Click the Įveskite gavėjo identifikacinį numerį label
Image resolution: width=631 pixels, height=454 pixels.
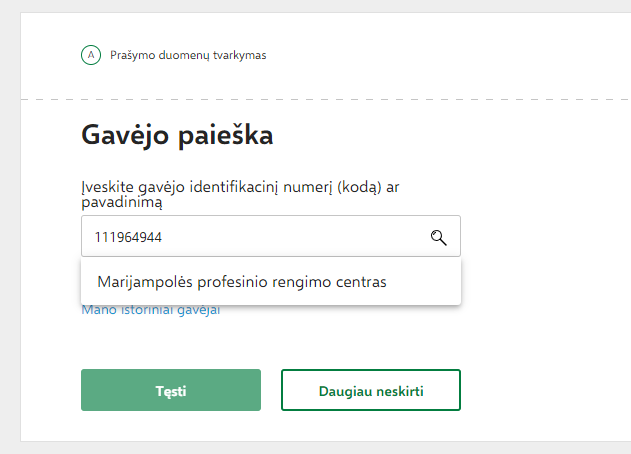point(240,194)
